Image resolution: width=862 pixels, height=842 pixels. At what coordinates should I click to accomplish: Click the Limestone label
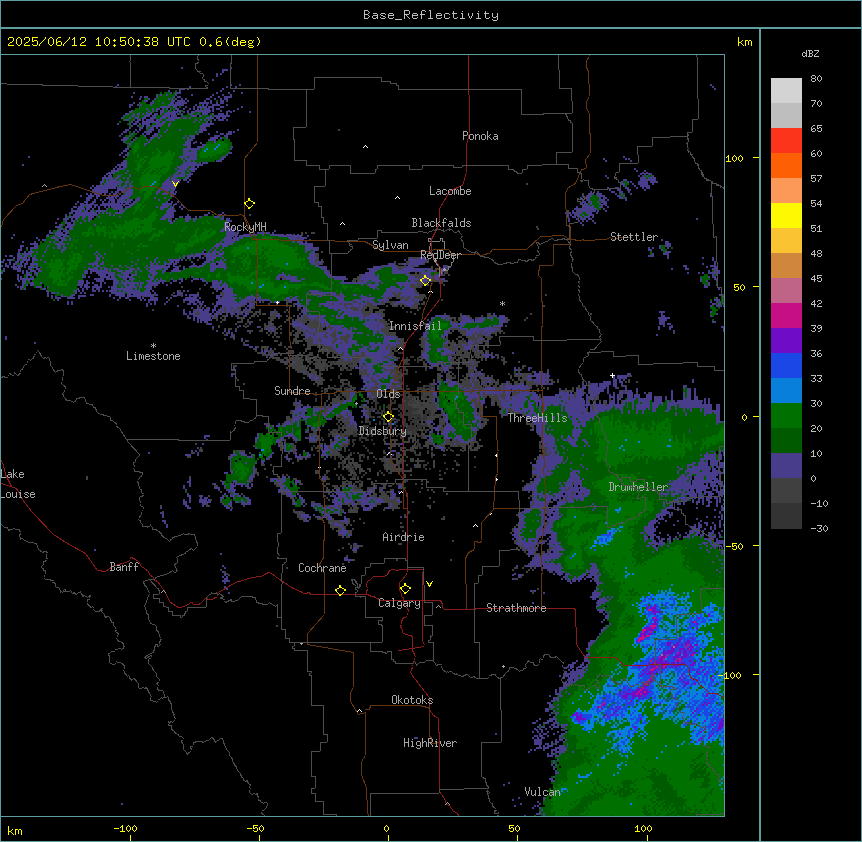pos(153,356)
